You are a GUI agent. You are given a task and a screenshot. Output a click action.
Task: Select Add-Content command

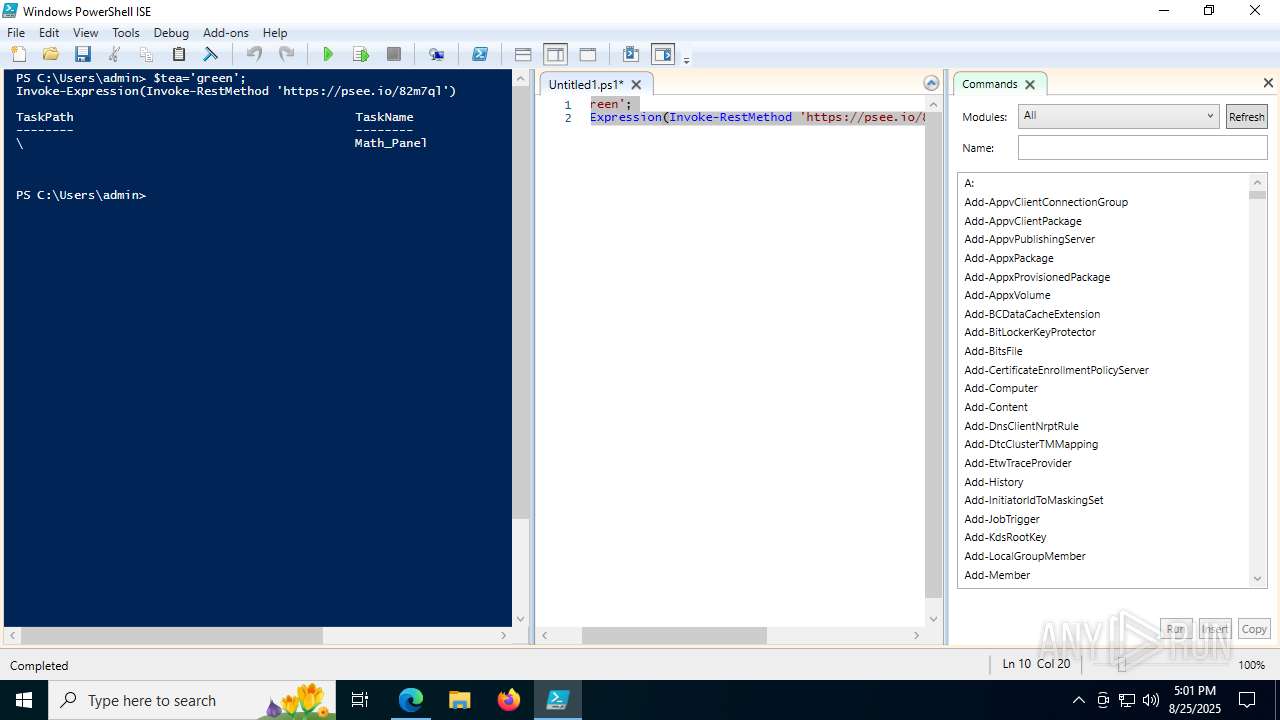[x=996, y=407]
